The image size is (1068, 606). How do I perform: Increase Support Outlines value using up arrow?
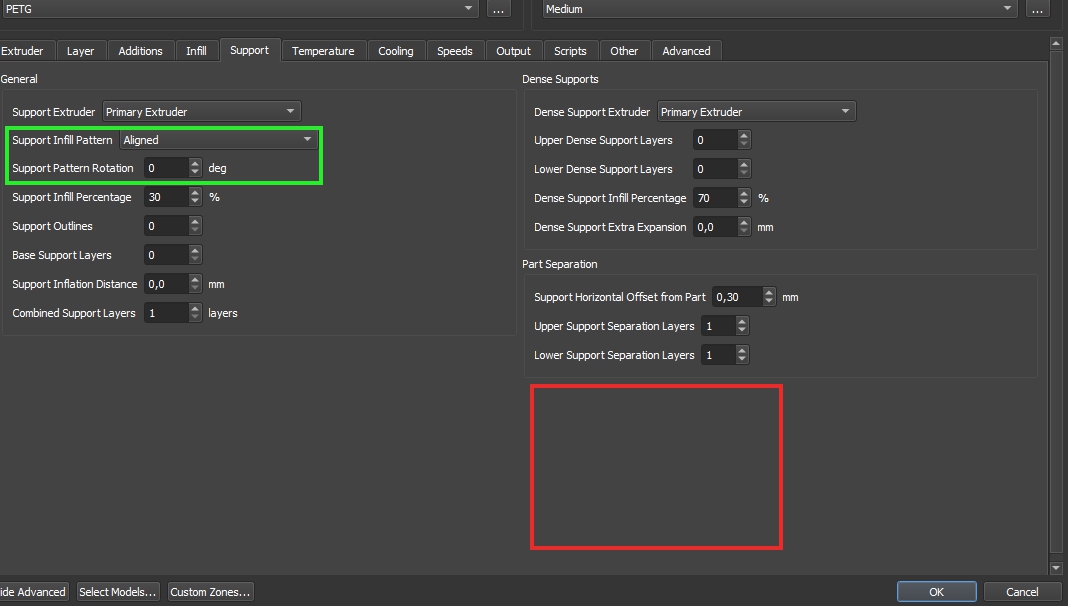[195, 222]
